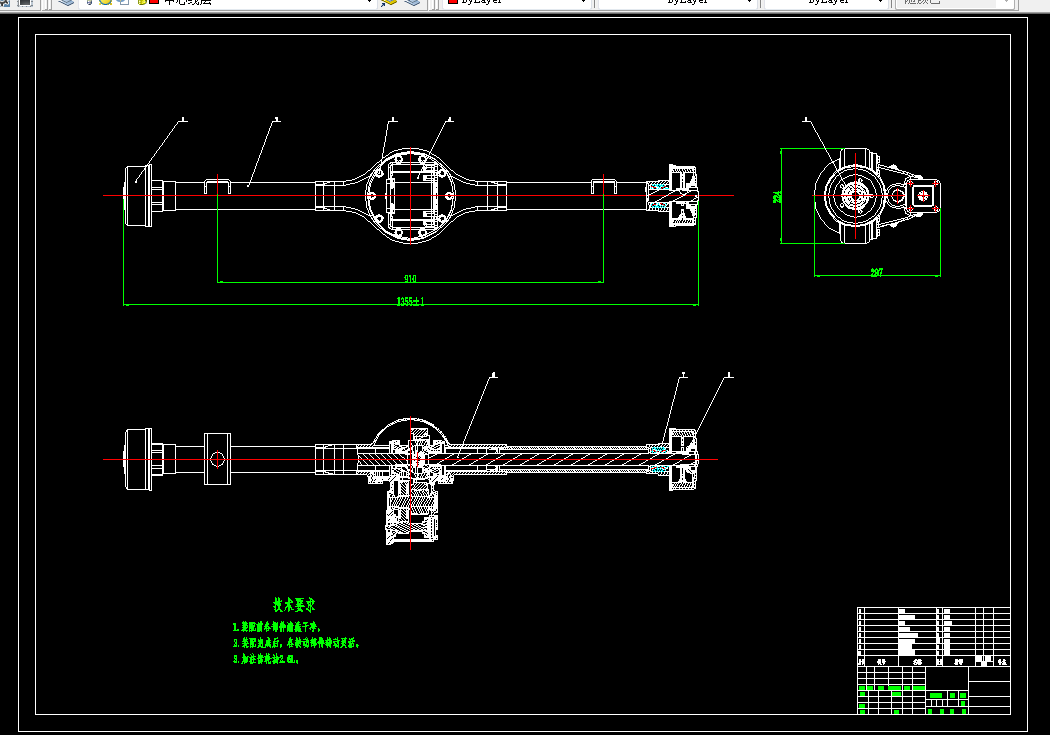
Task: Open the ByLayer lineweight dropdown
Action: tap(825, 2)
